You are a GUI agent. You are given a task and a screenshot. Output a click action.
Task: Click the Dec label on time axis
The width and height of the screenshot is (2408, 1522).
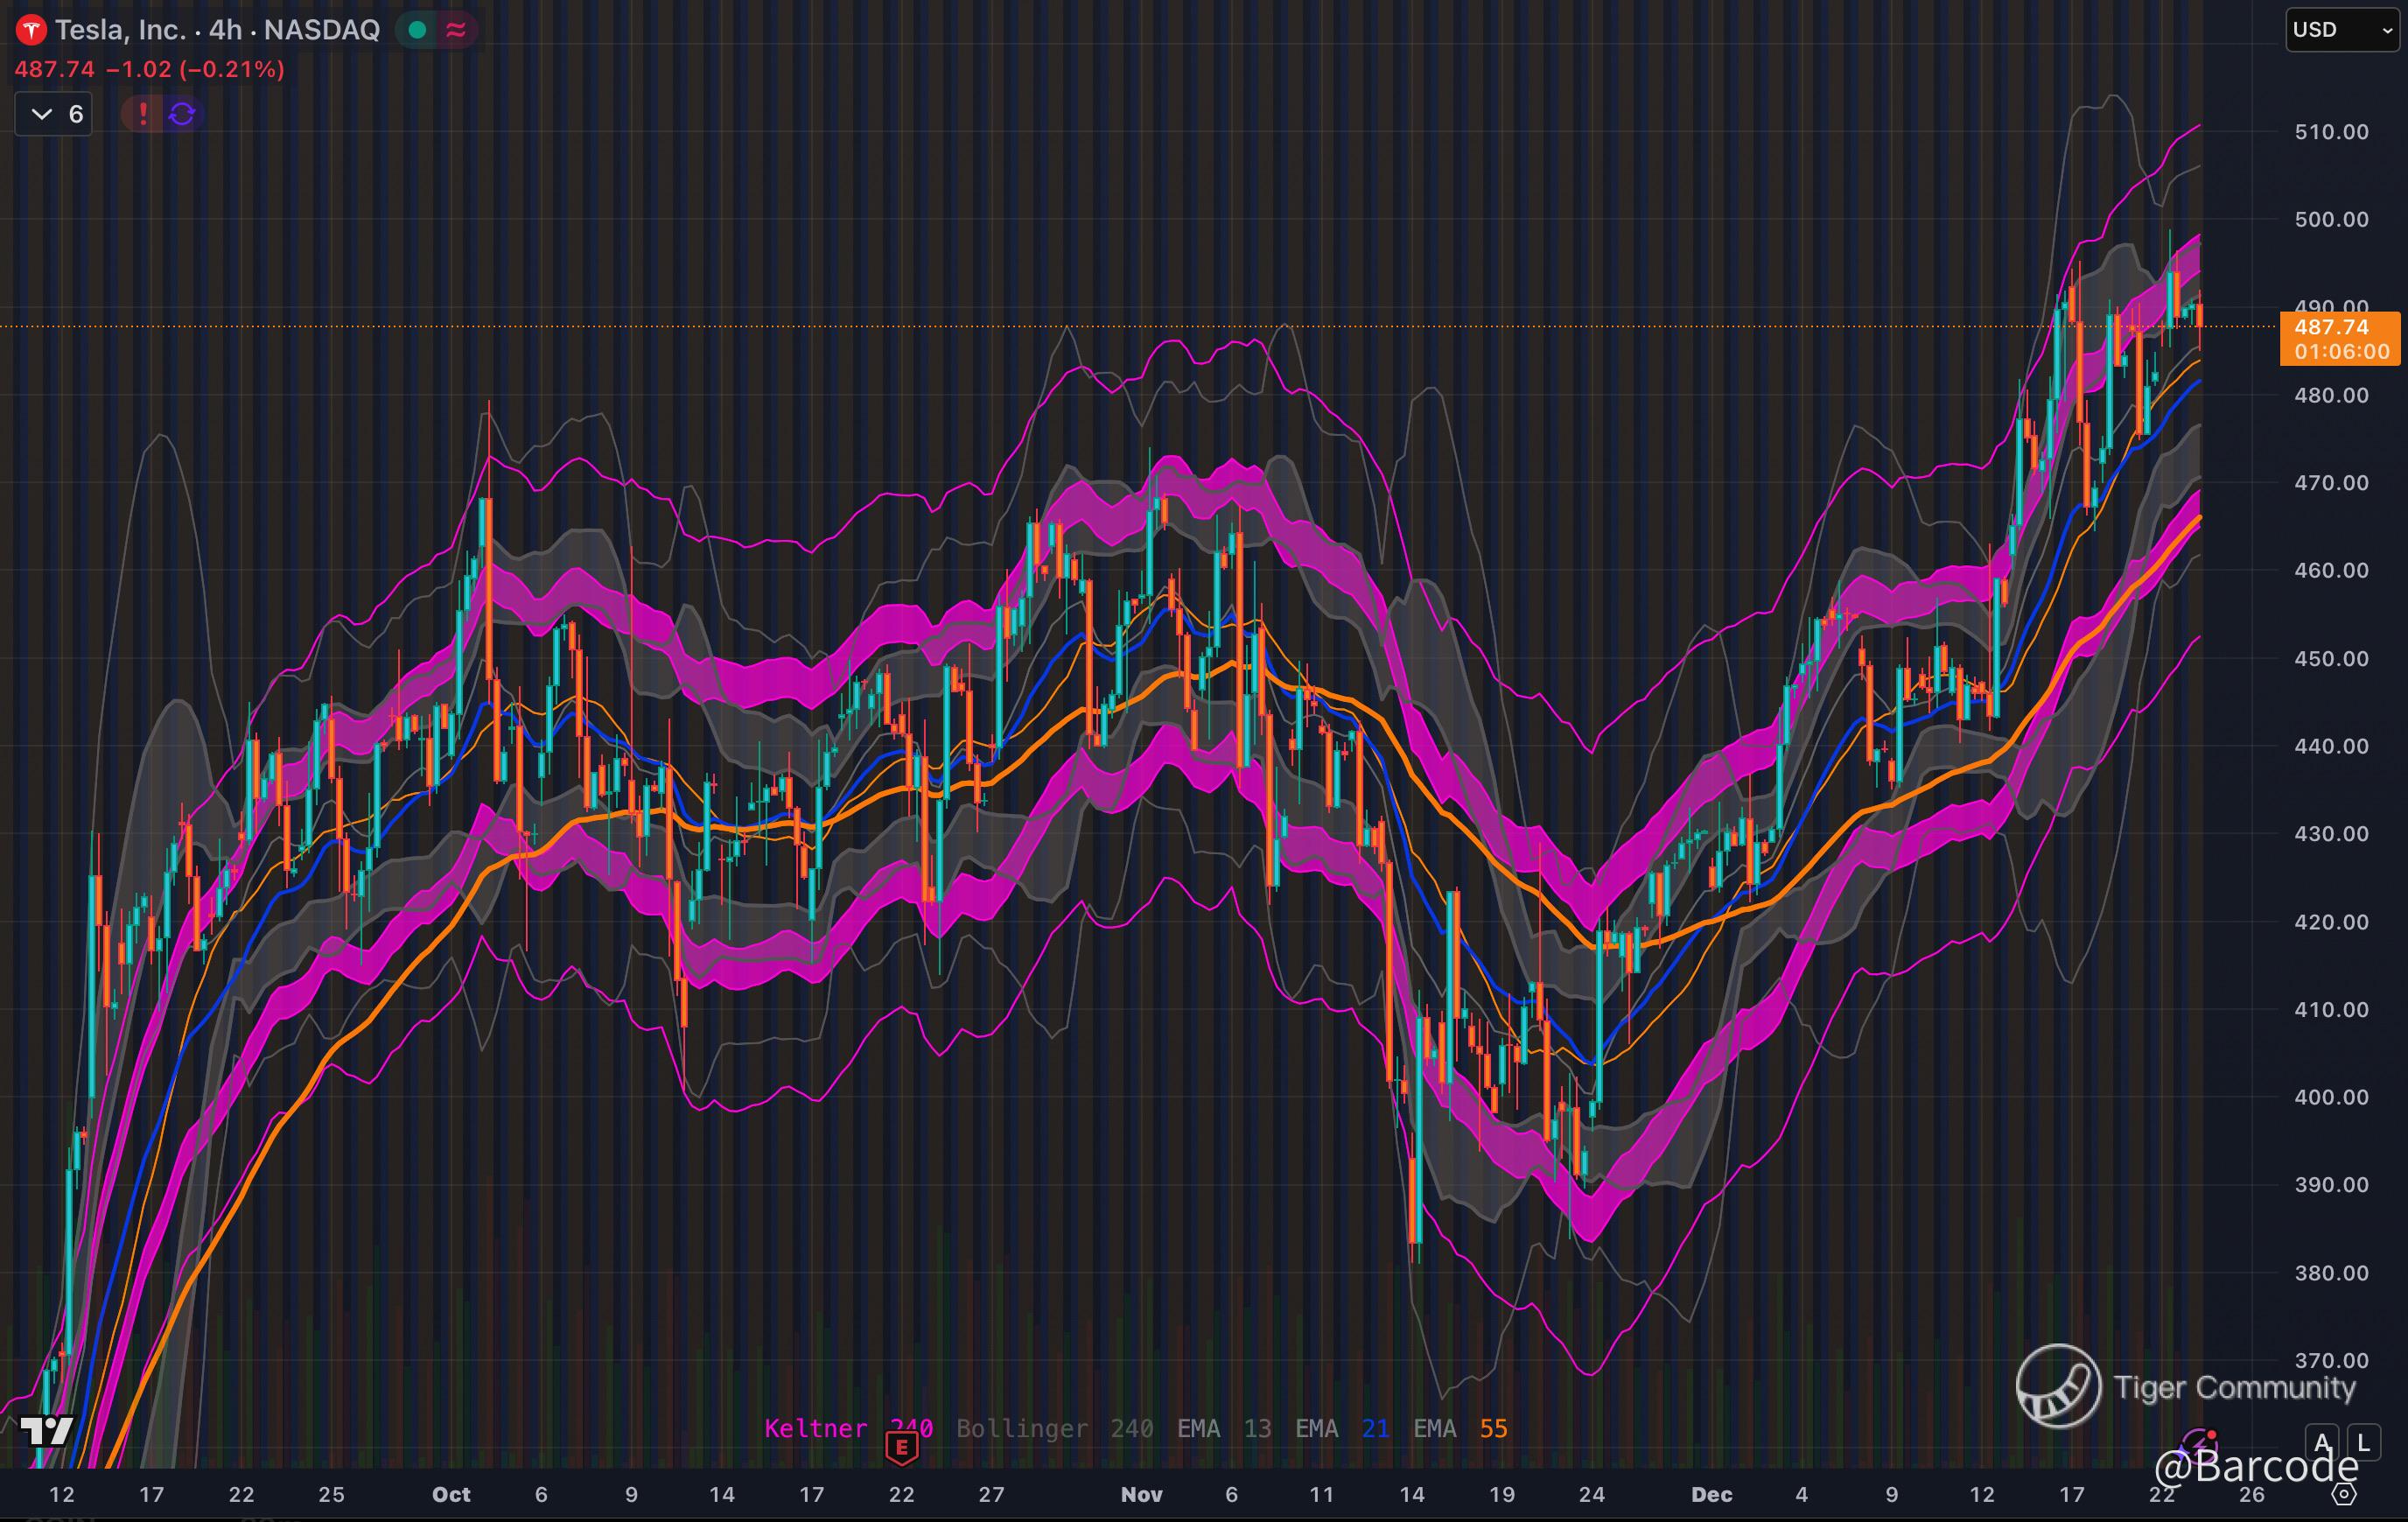tap(1711, 1494)
